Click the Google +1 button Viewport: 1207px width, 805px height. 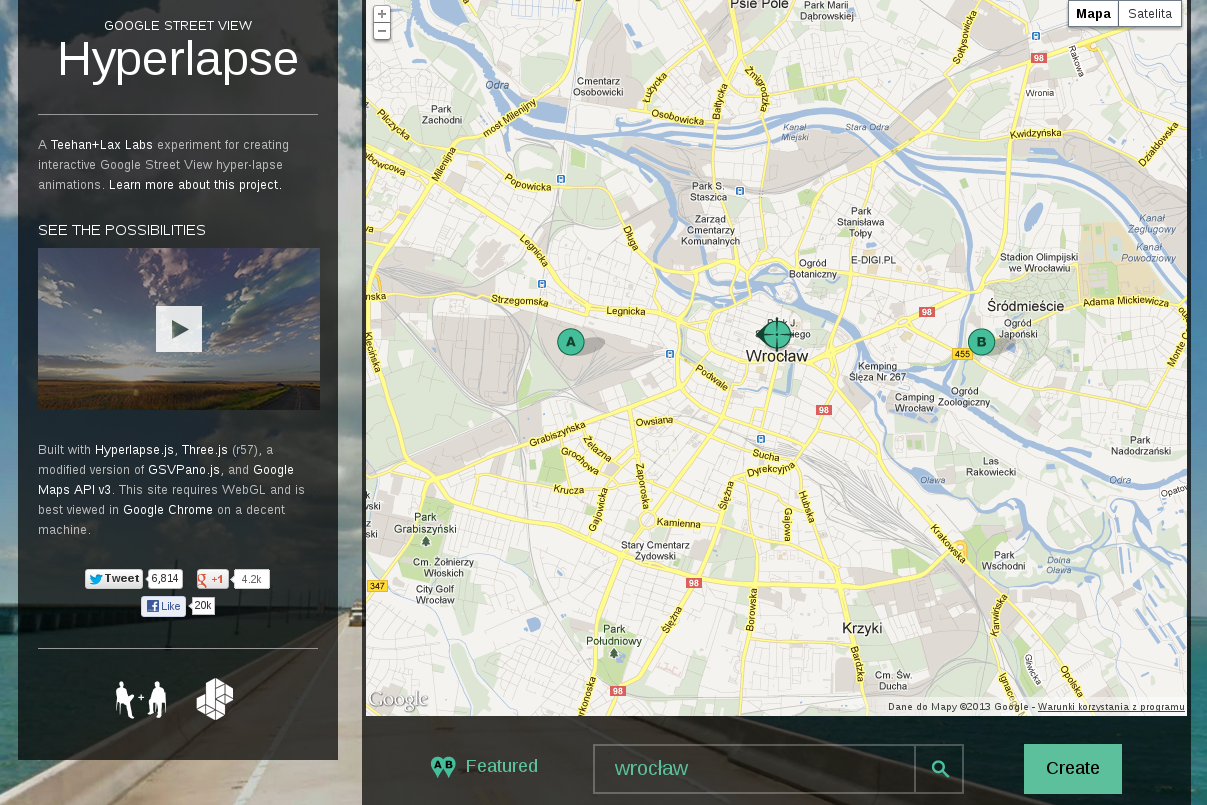pyautogui.click(x=213, y=579)
